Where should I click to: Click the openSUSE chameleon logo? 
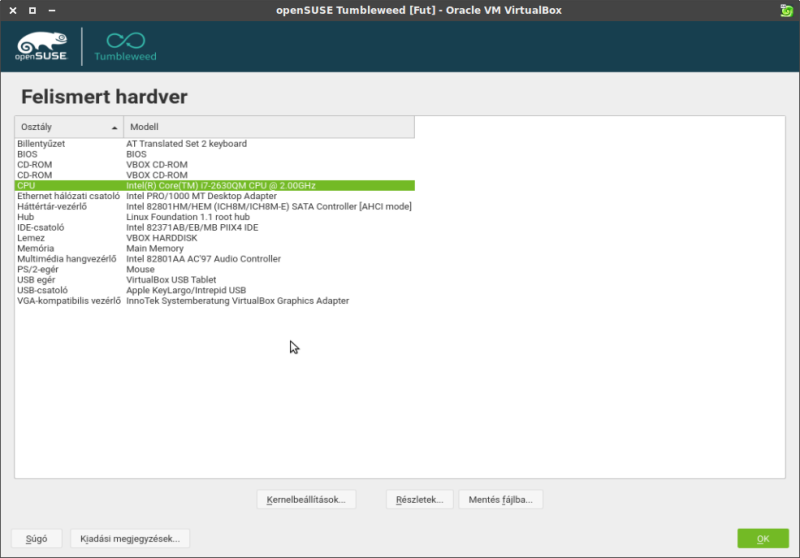41,46
